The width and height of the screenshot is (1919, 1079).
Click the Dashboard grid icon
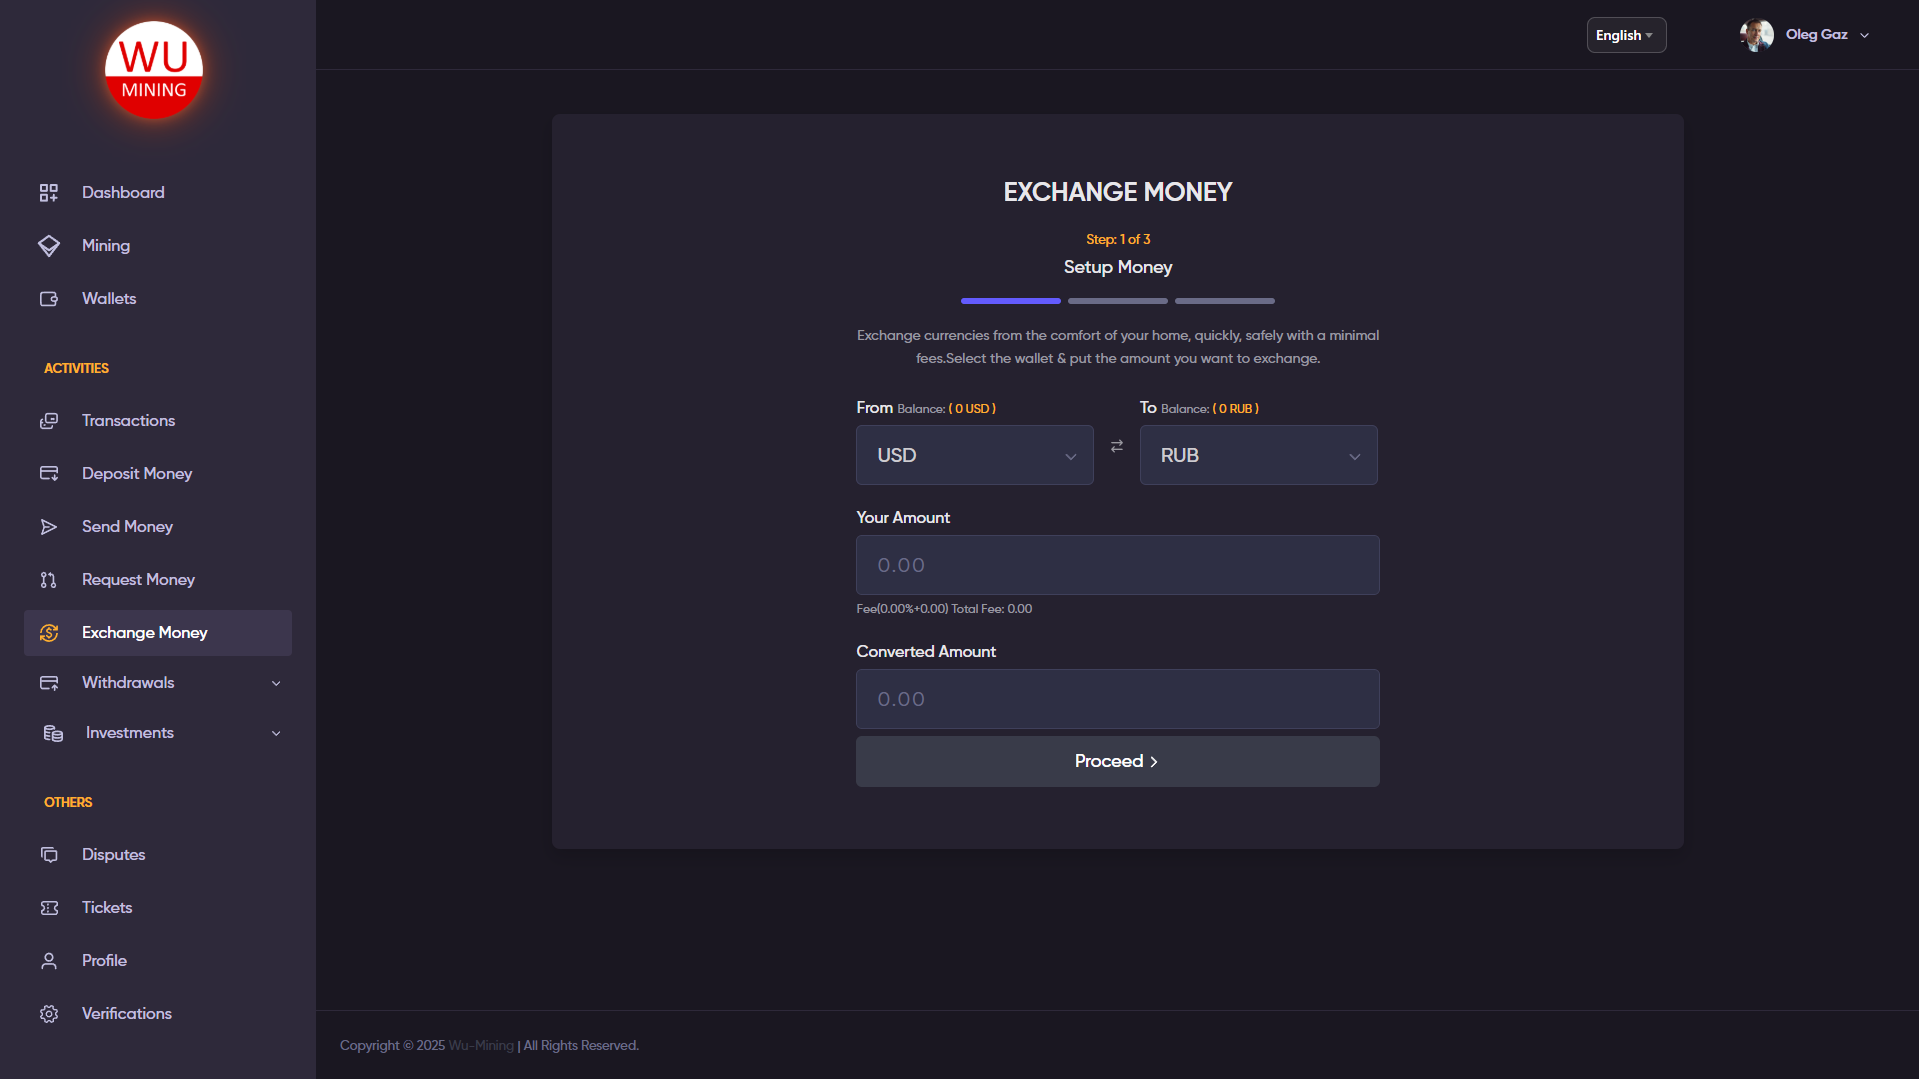(x=48, y=193)
